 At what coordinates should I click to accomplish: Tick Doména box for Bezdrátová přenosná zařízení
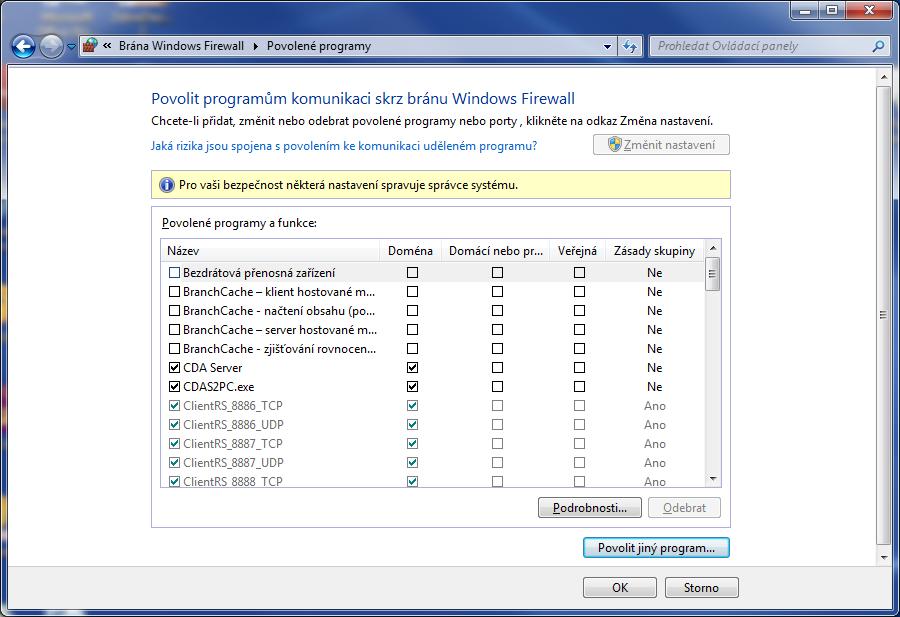412,273
